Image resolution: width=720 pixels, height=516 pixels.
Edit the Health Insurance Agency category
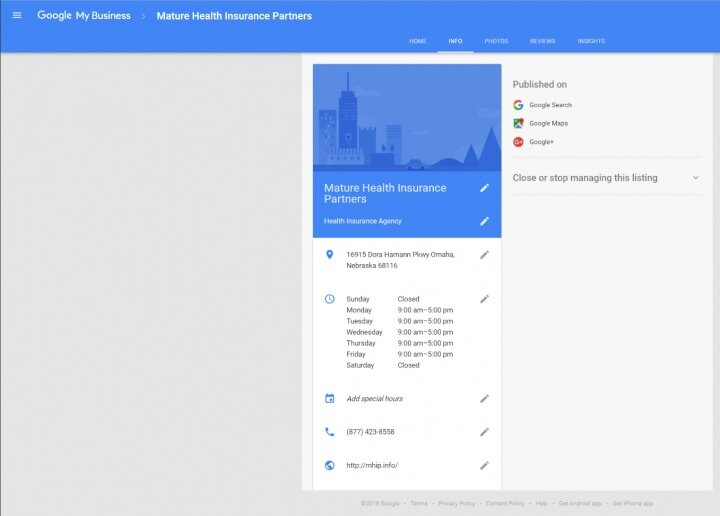(484, 221)
